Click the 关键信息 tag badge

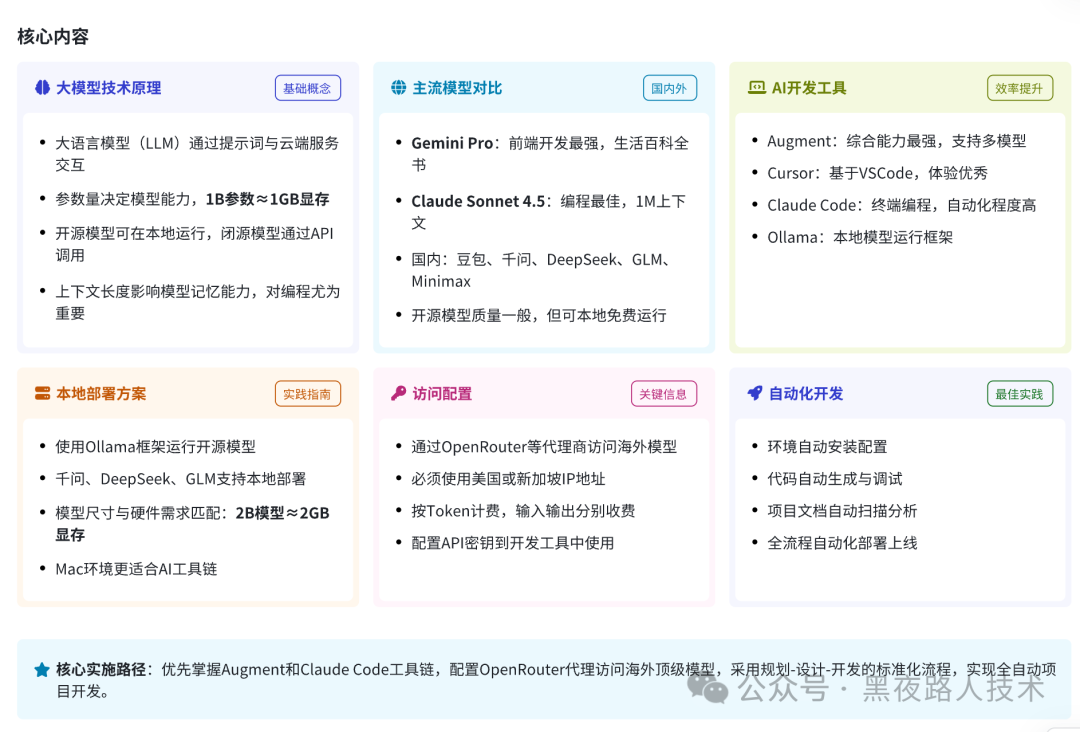coord(663,394)
